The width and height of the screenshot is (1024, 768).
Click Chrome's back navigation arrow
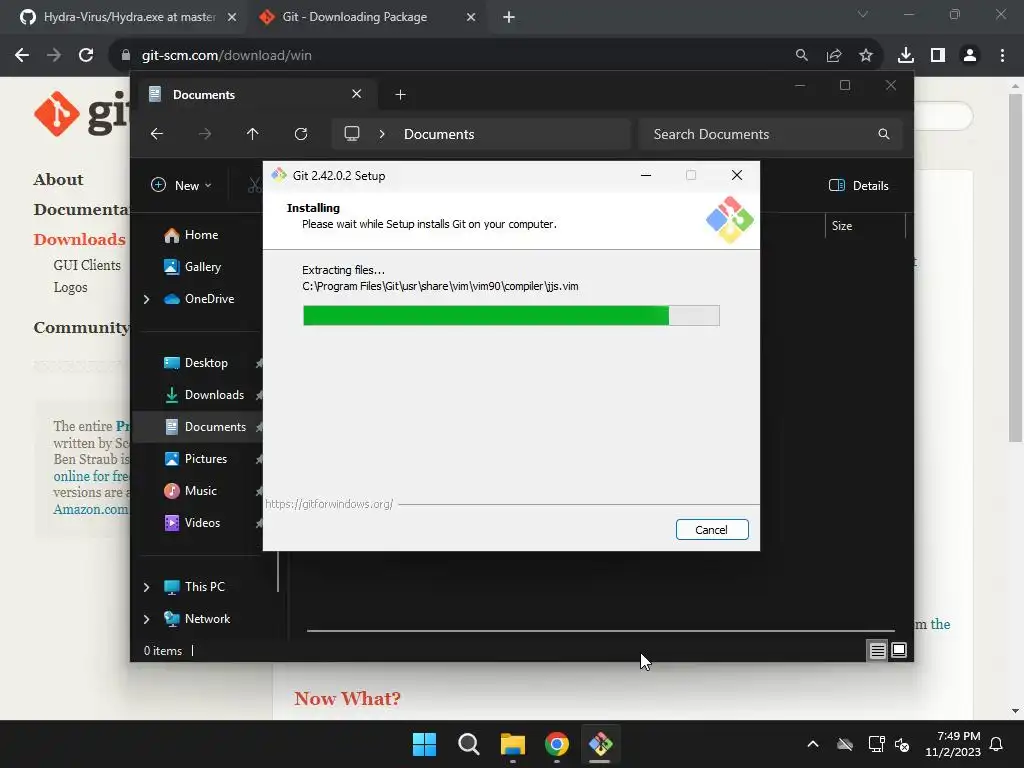(x=22, y=56)
